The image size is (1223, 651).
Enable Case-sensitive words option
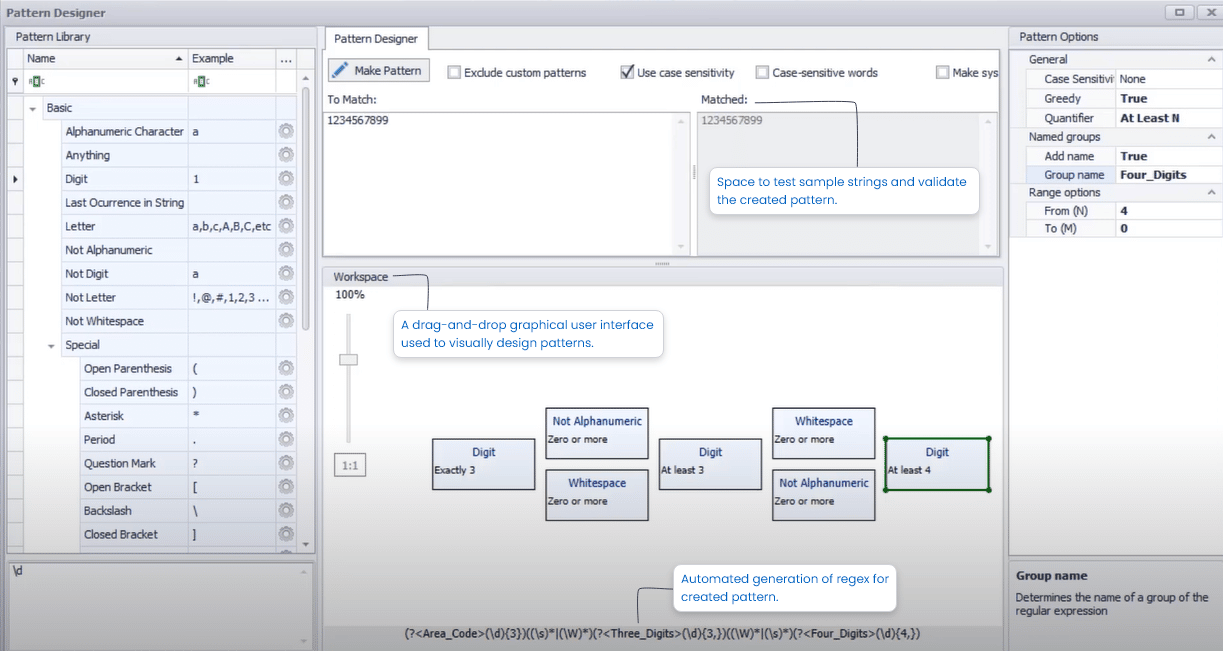762,72
